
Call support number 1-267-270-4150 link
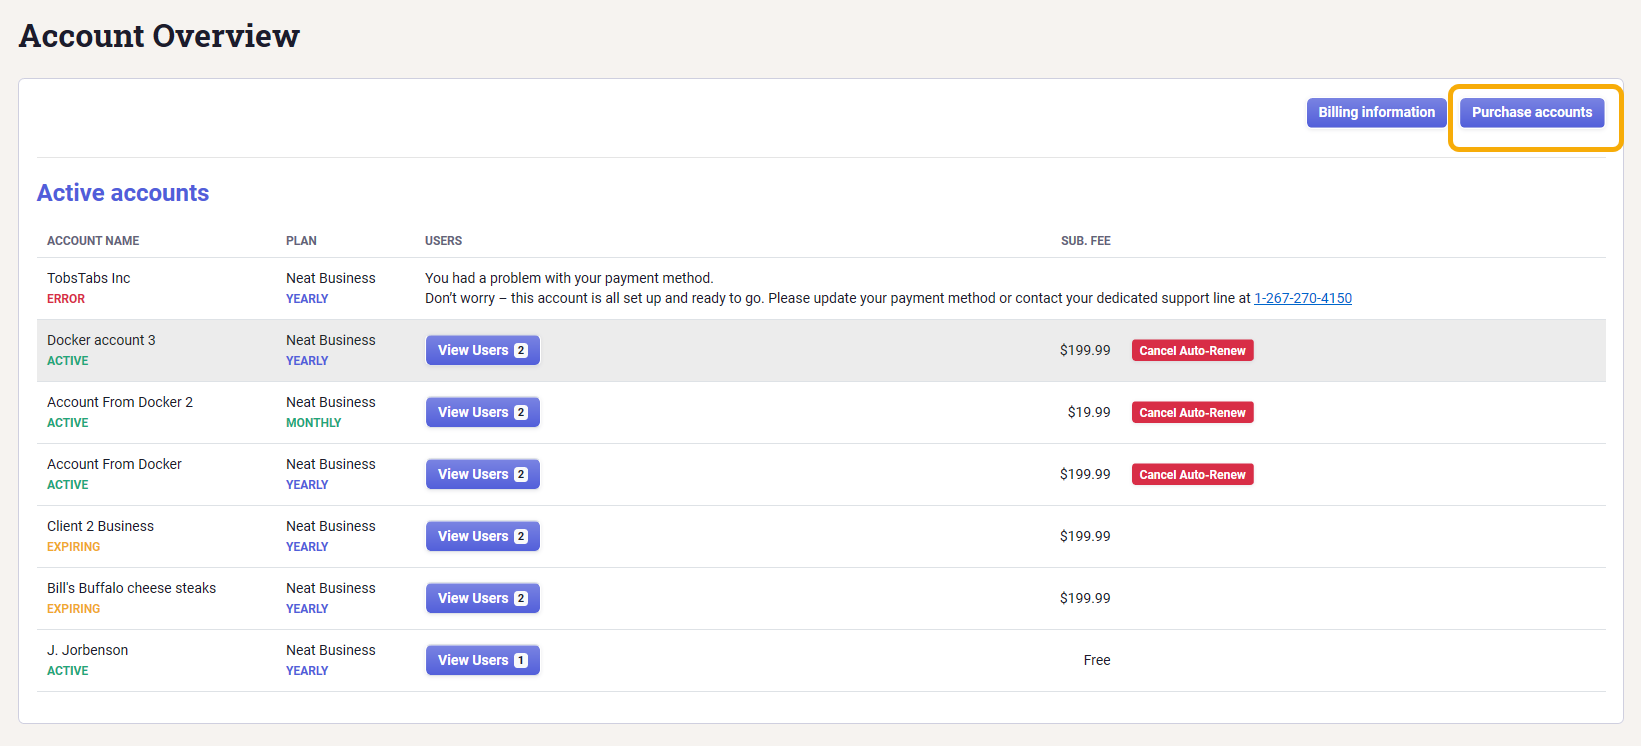(1302, 298)
